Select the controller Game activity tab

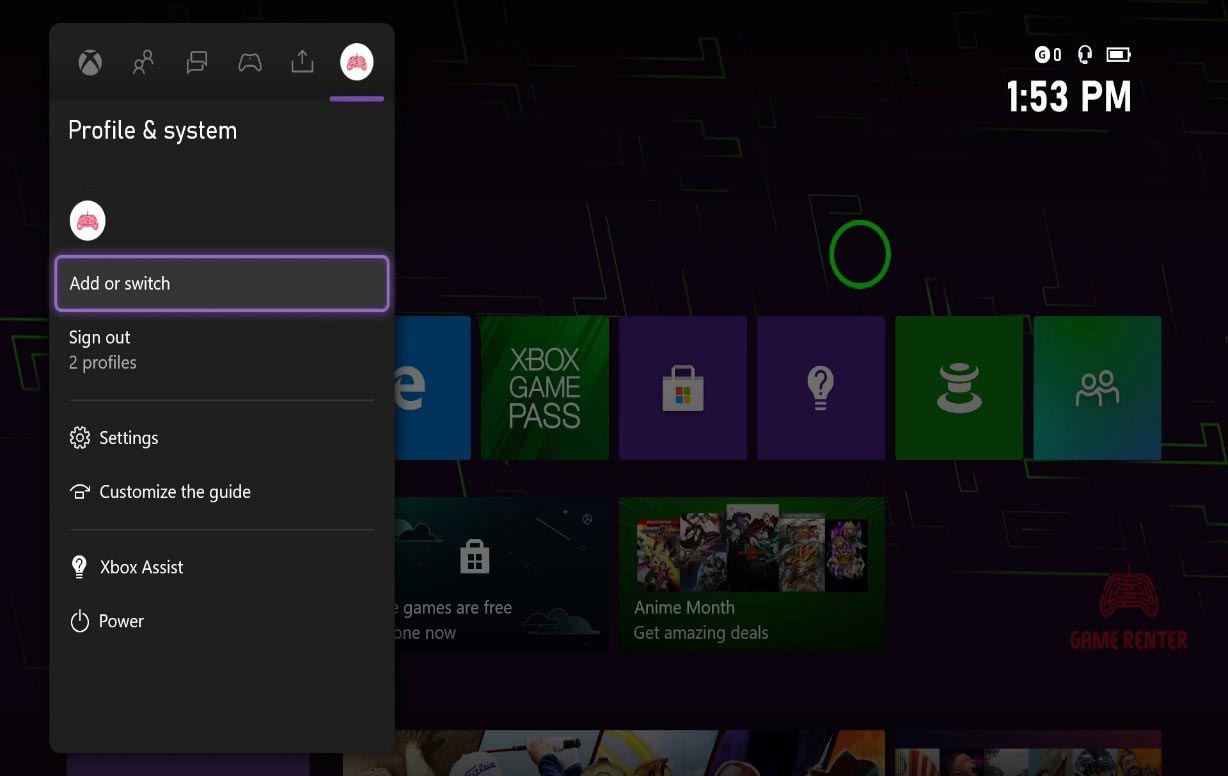pyautogui.click(x=250, y=63)
